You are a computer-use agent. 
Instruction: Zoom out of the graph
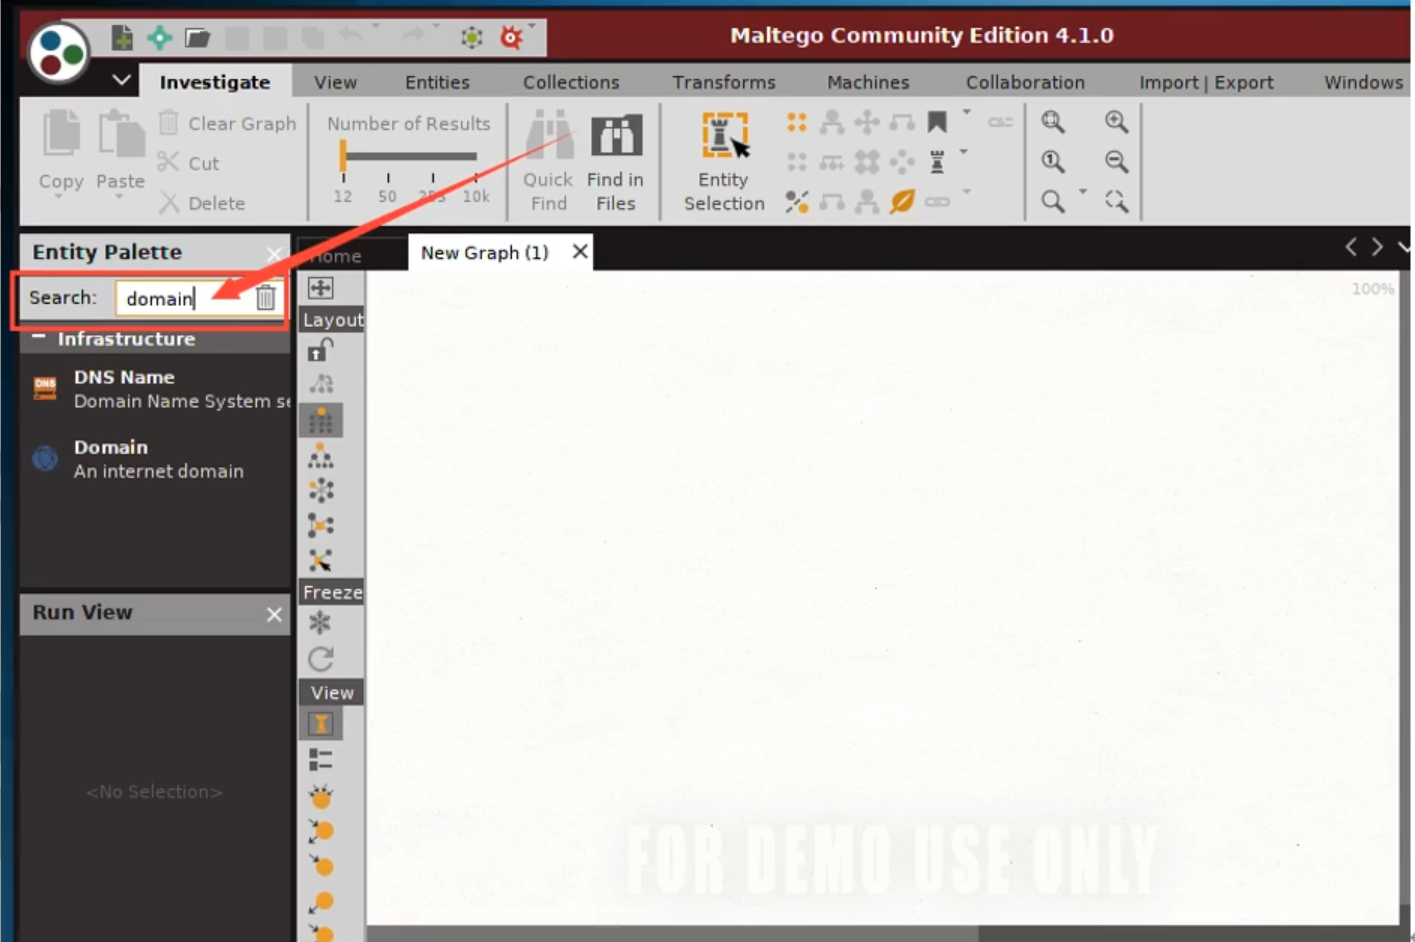click(x=1116, y=162)
